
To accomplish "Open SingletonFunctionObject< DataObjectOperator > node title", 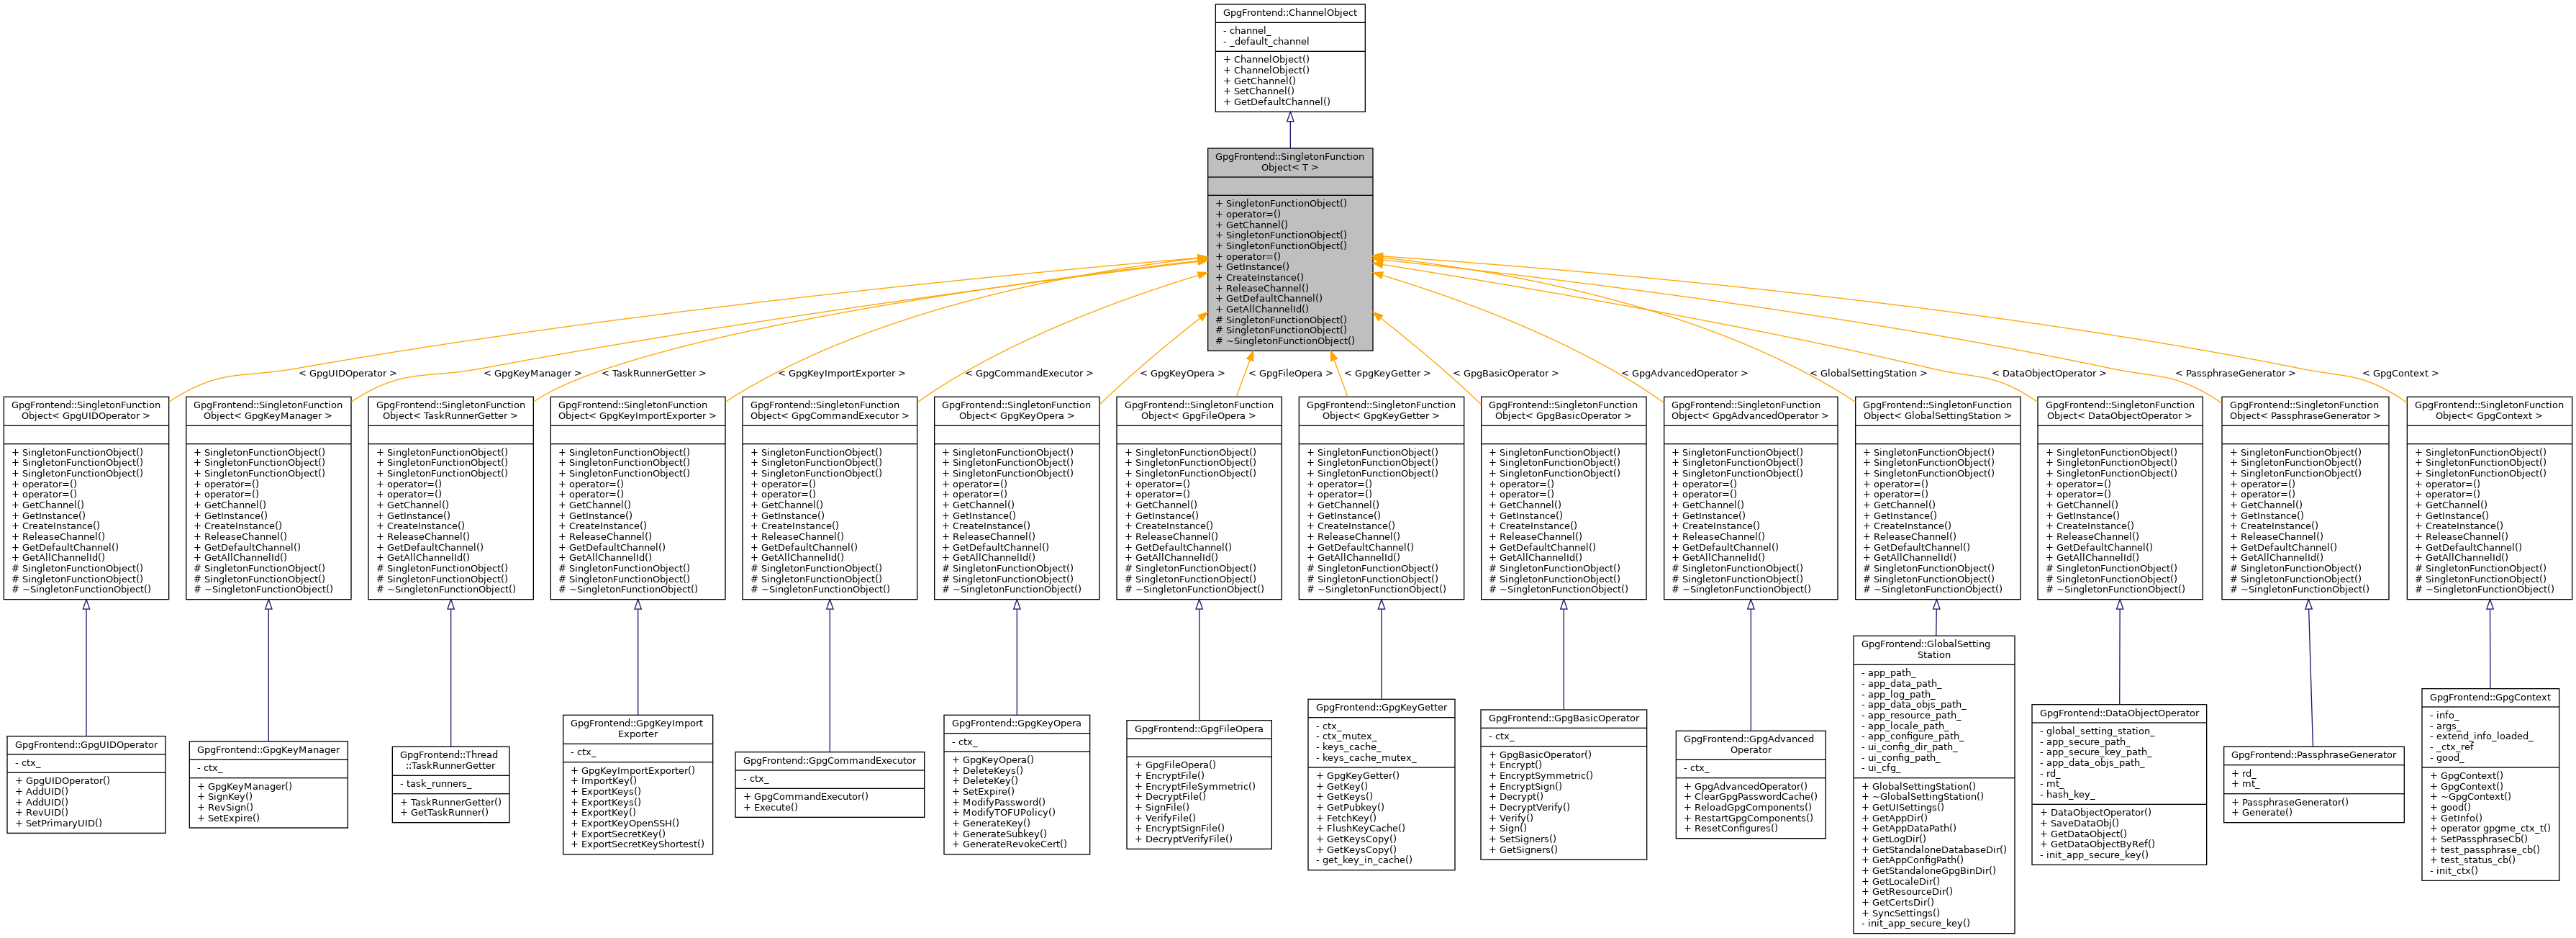I will coord(2119,411).
